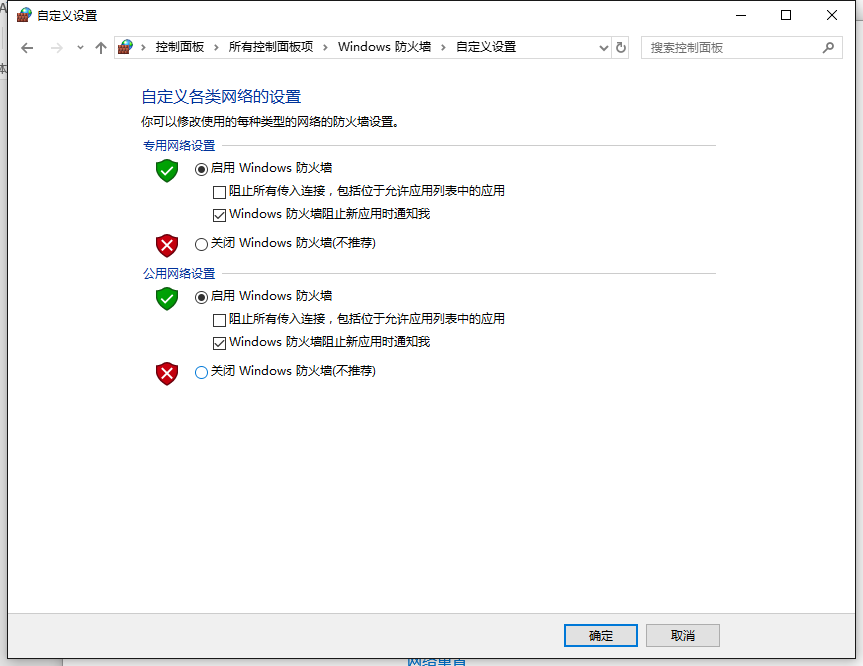Screen dimensions: 863x666
Task: Uncheck notify me option under public network
Action: click(219, 343)
